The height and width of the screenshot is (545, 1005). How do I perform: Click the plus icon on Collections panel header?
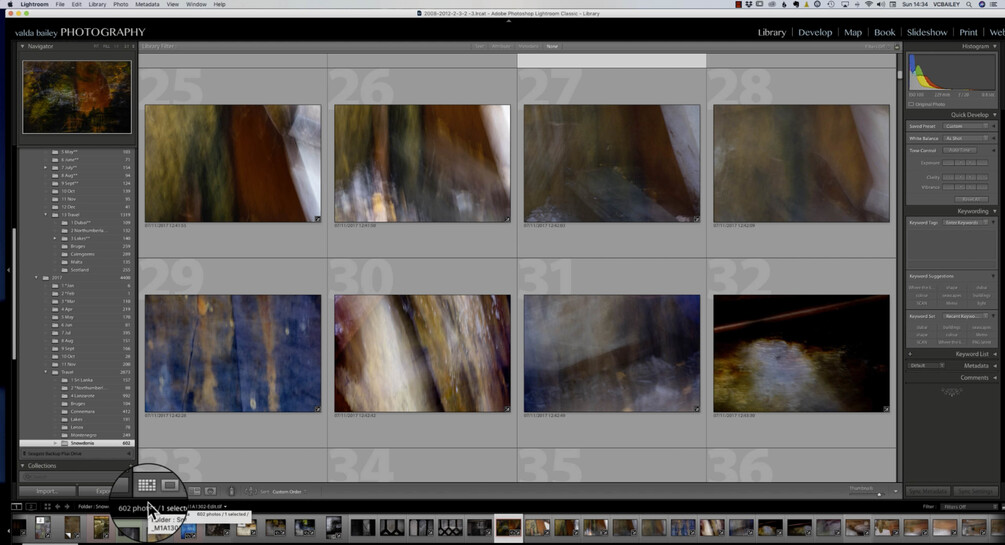click(130, 466)
